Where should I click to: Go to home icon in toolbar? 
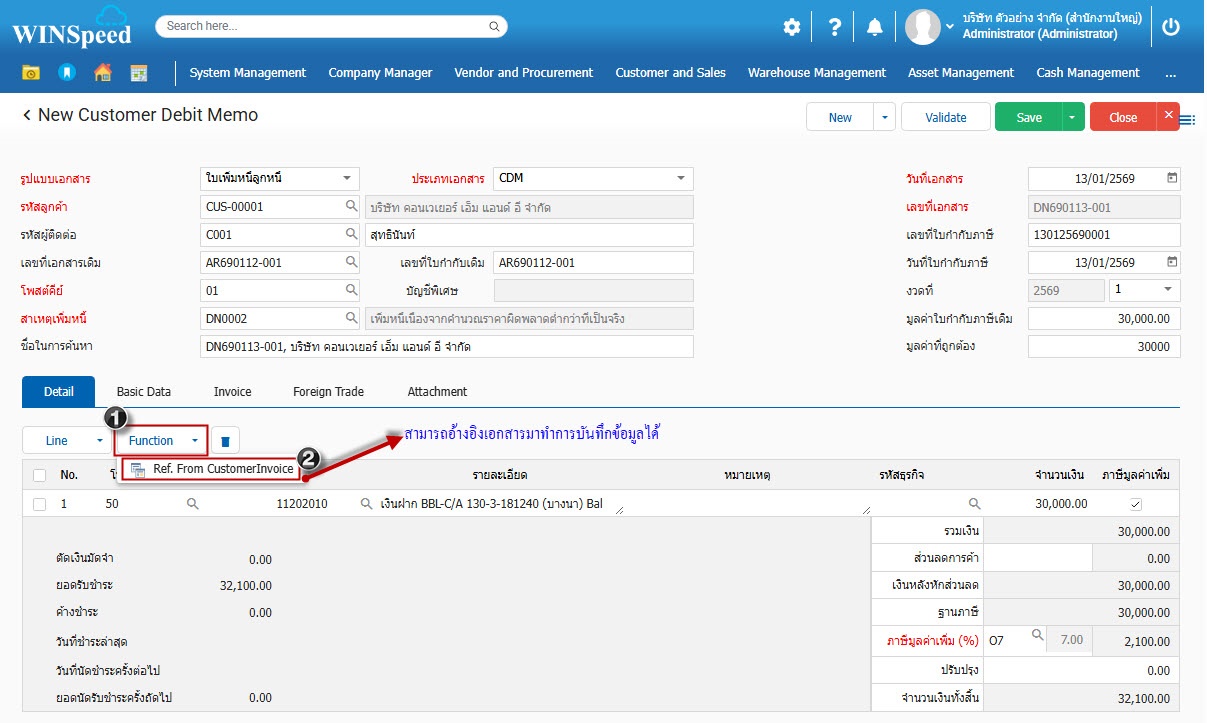click(x=102, y=73)
